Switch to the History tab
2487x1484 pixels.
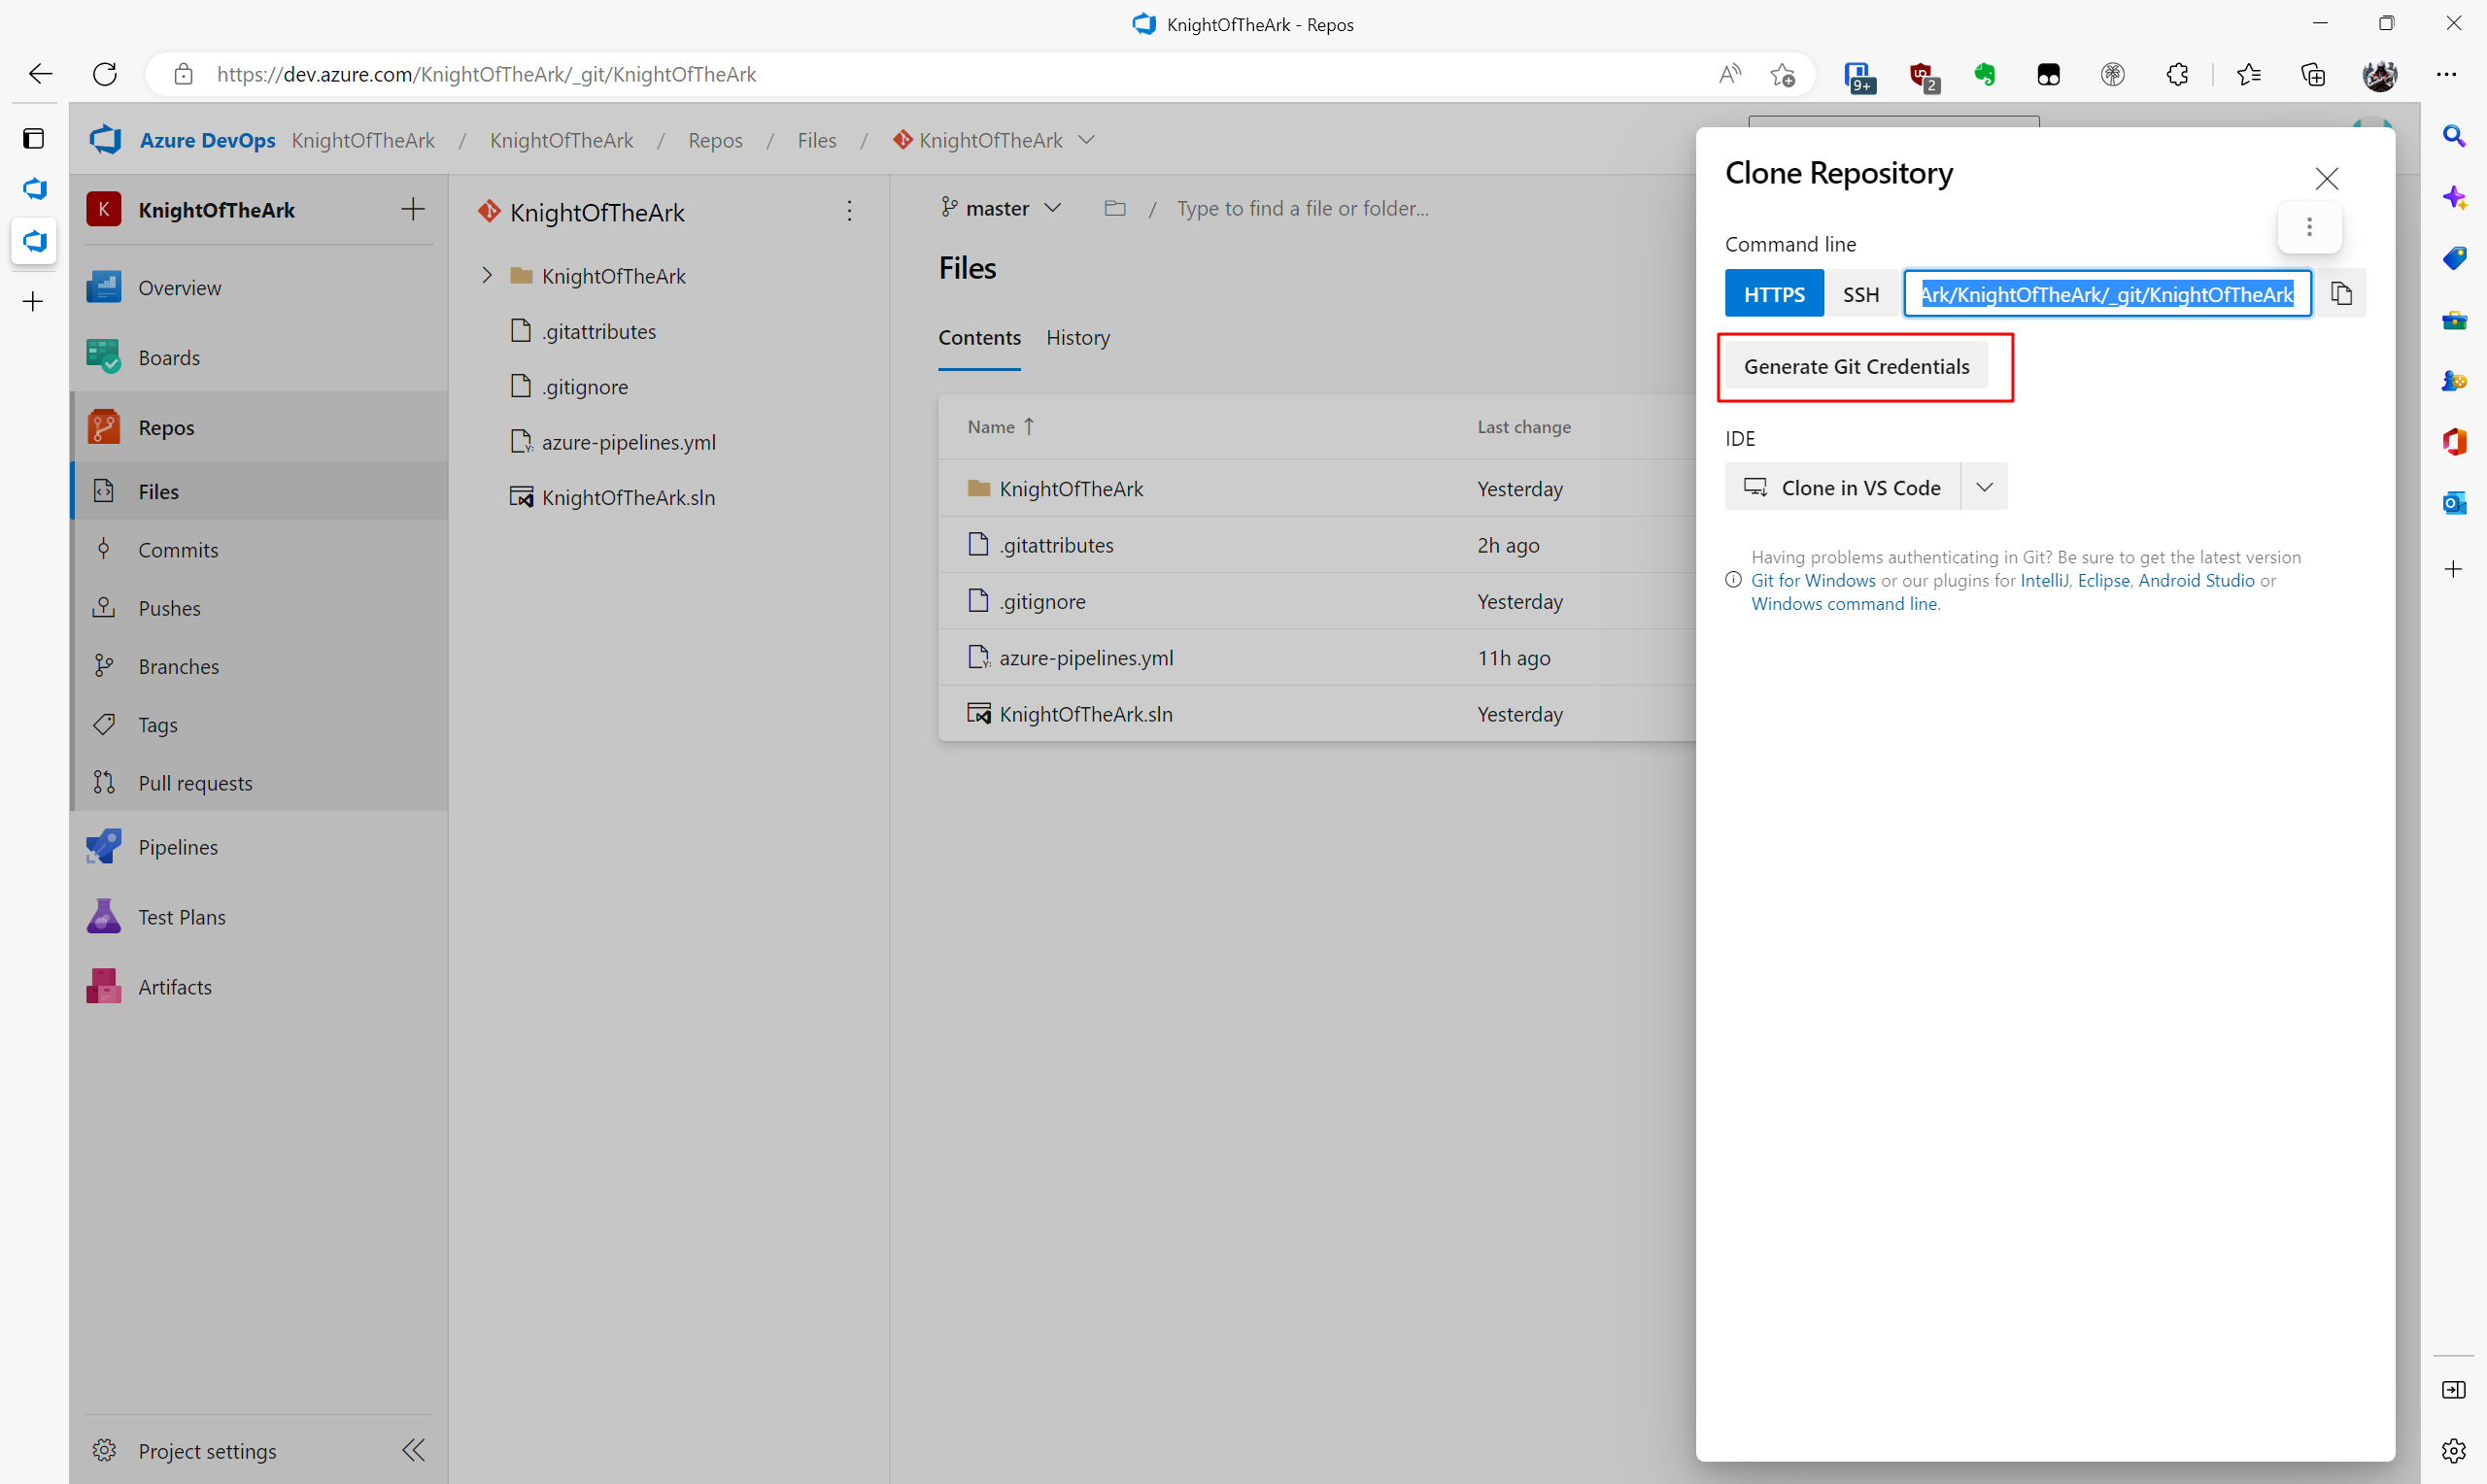click(1077, 338)
